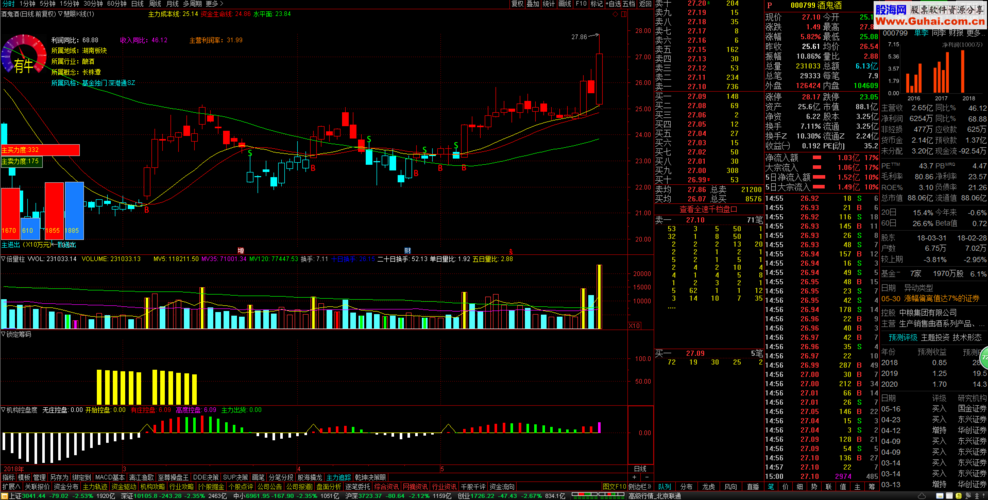
Task: Expand the 倍量柱 indicator triangle menu
Action: click(x=3, y=257)
